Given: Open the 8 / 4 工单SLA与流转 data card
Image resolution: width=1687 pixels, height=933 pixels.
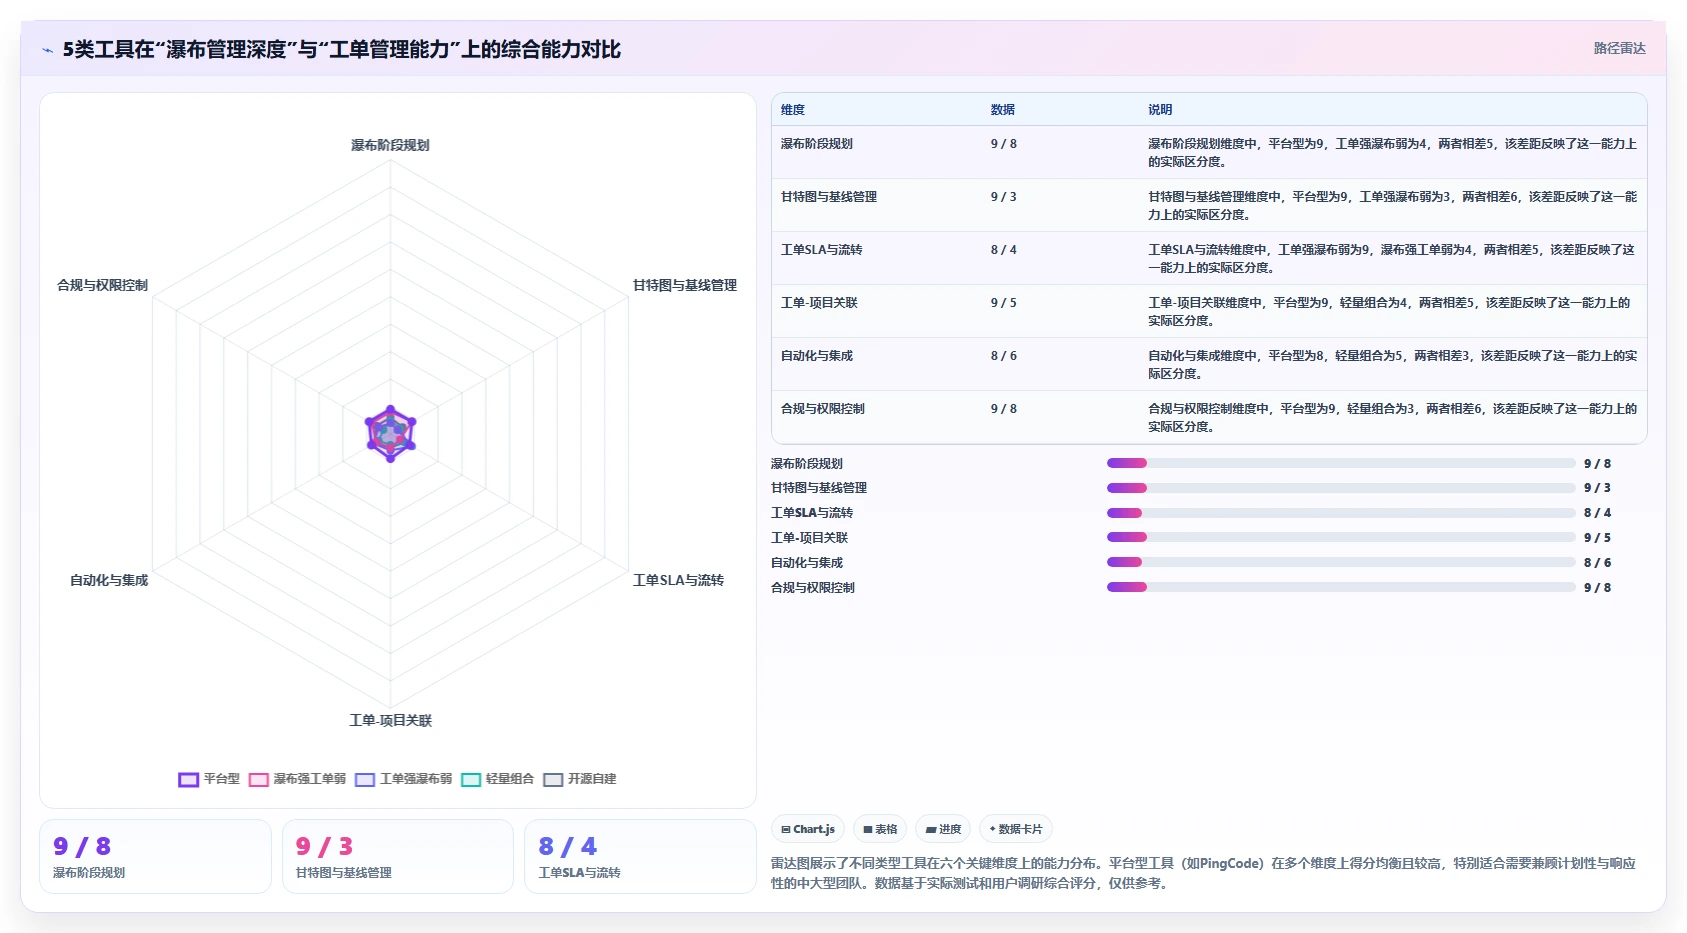Looking at the screenshot, I should pos(640,856).
